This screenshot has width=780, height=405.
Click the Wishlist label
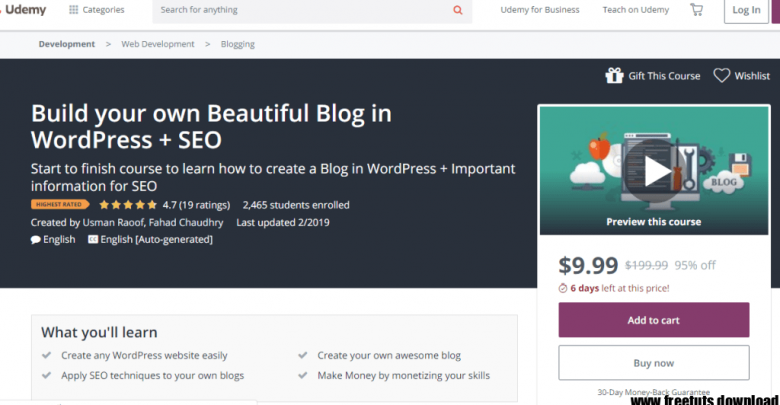(752, 76)
